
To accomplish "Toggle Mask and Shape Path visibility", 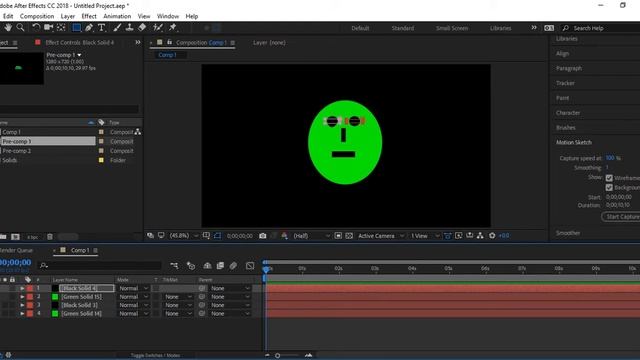I will tap(217, 236).
